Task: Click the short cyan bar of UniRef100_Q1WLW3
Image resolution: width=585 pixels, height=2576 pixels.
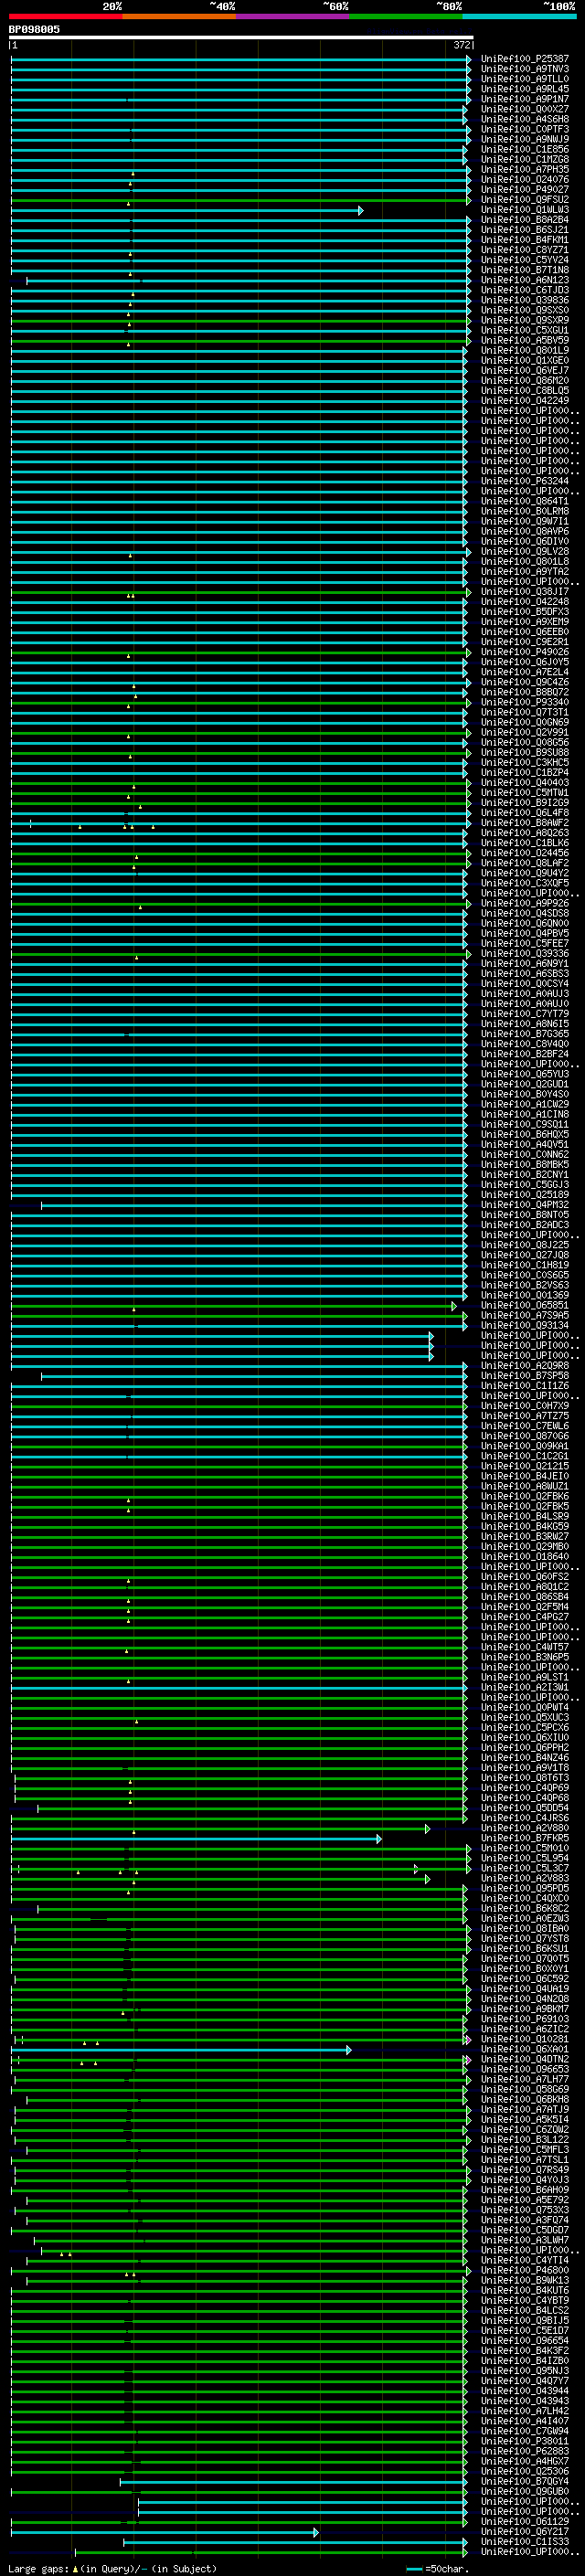Action: (186, 211)
